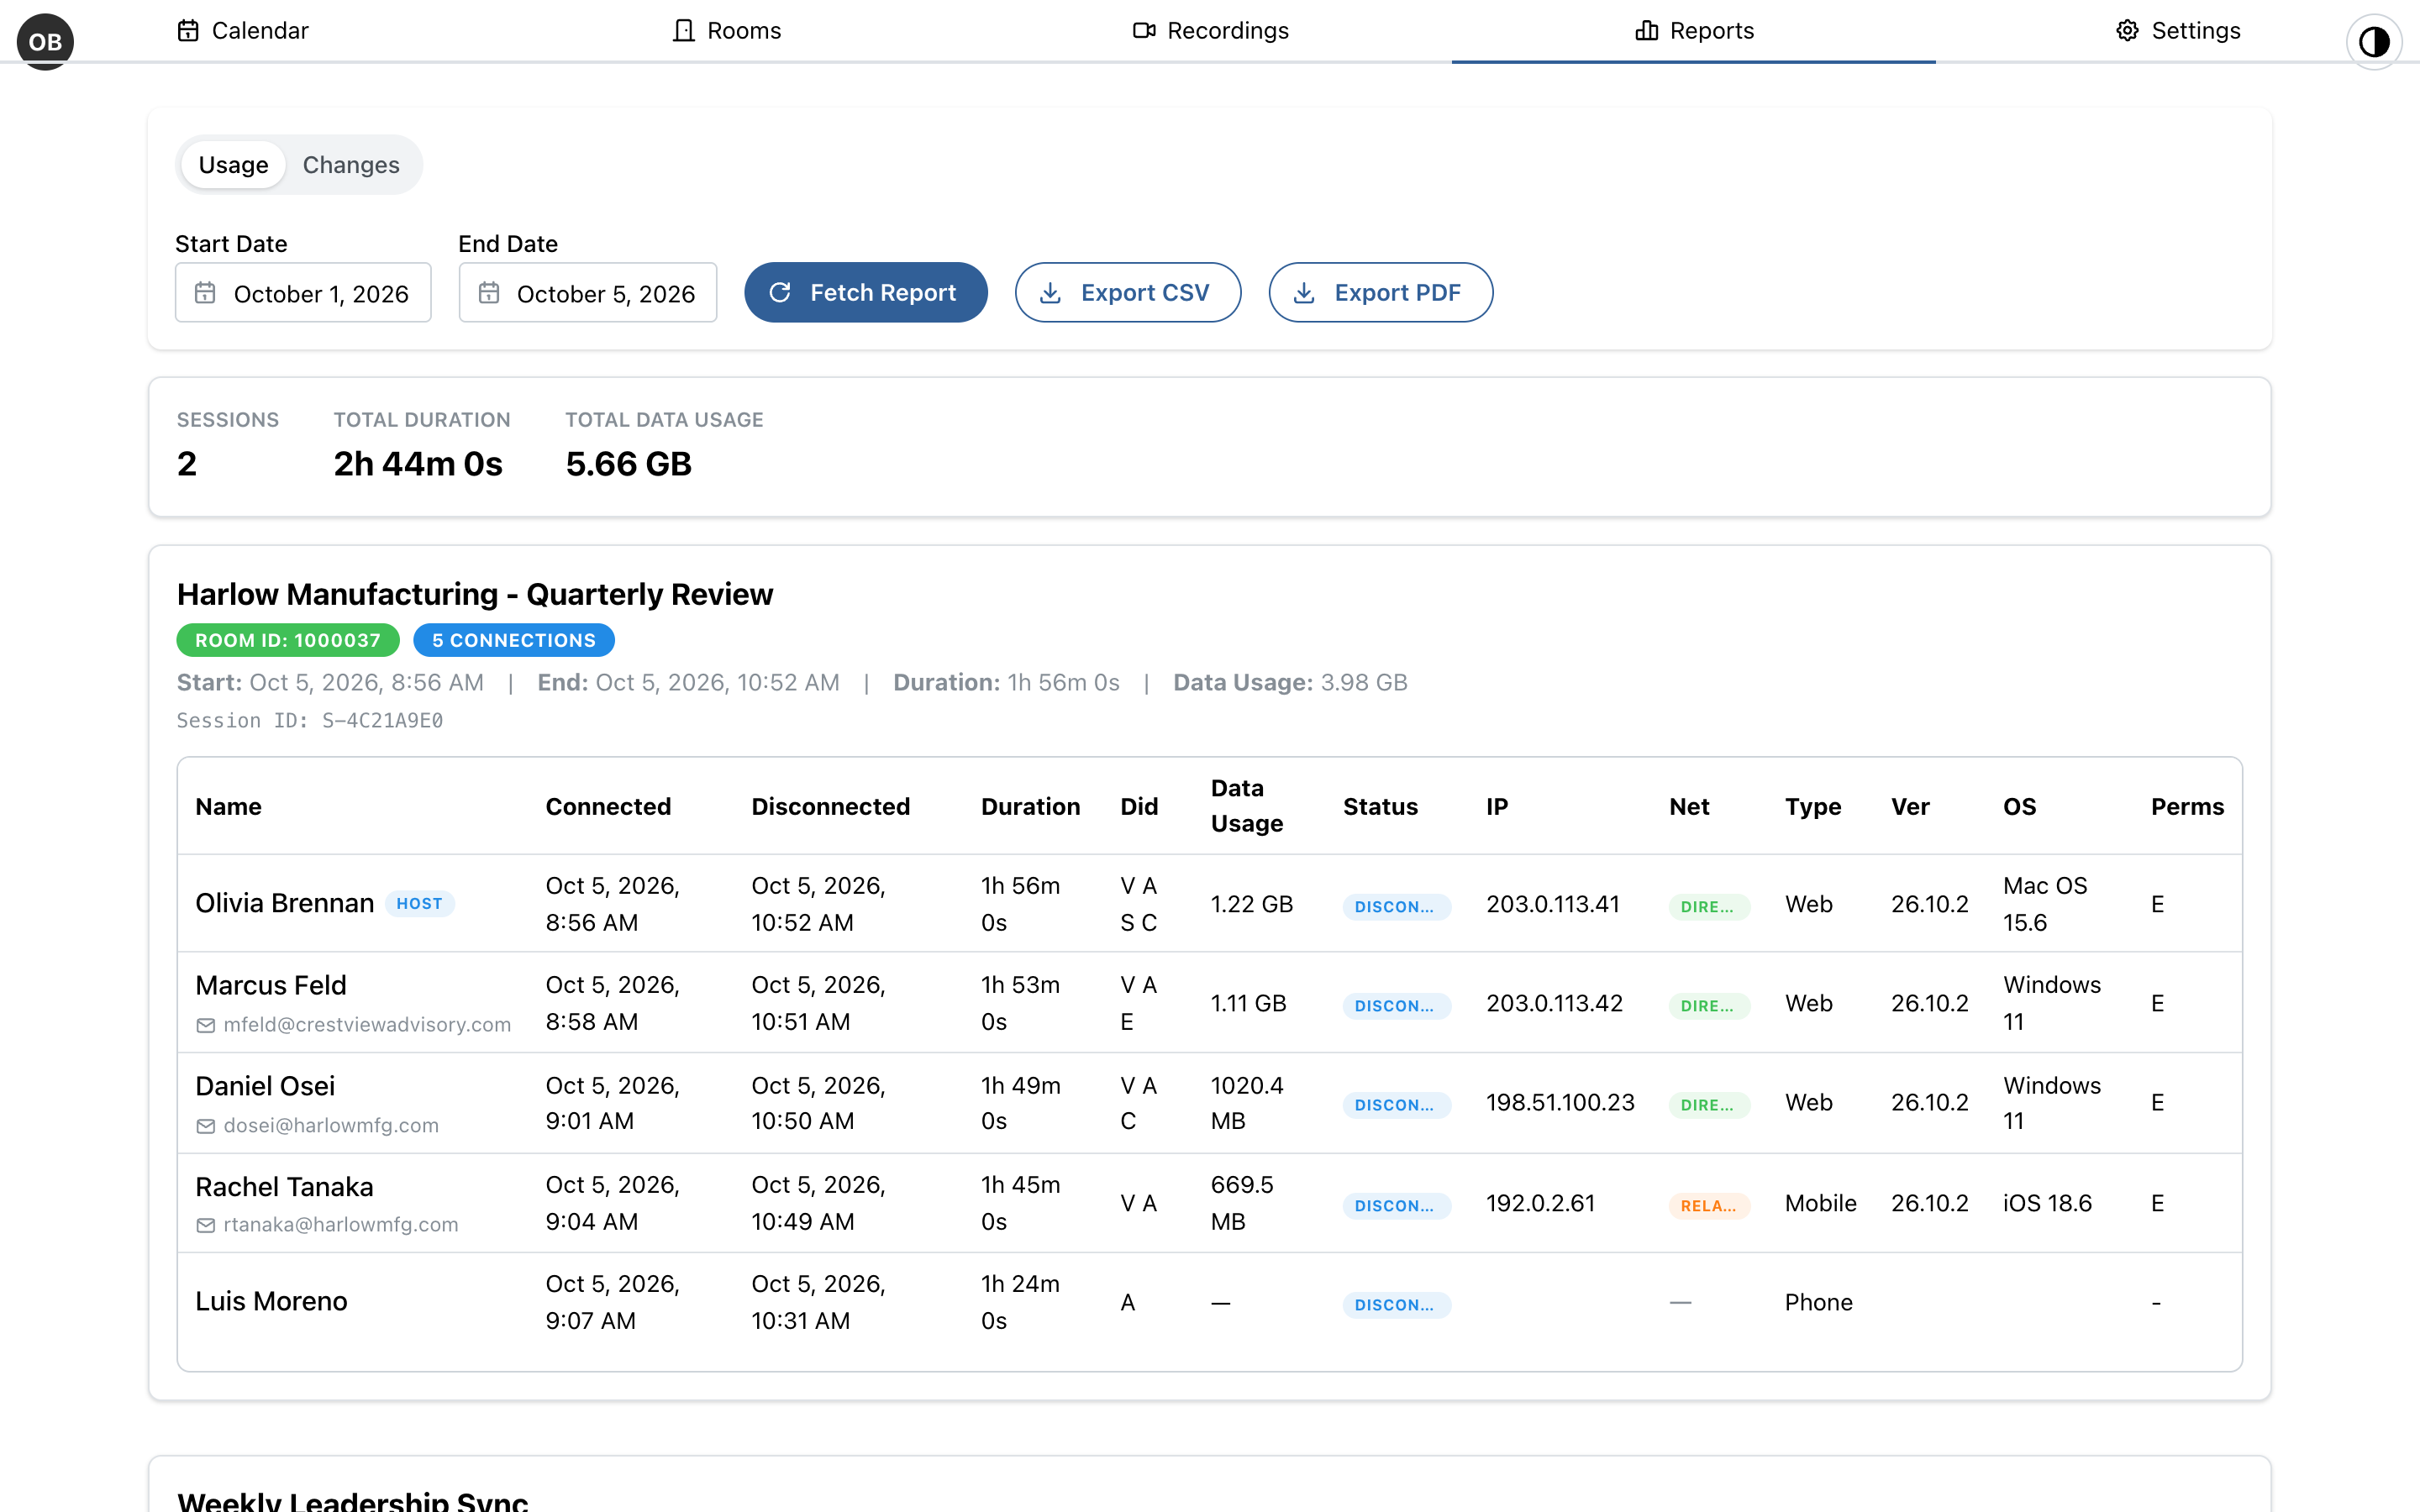The image size is (2420, 1512).
Task: Click the dosei@harlowmfg.com email
Action: click(x=331, y=1126)
